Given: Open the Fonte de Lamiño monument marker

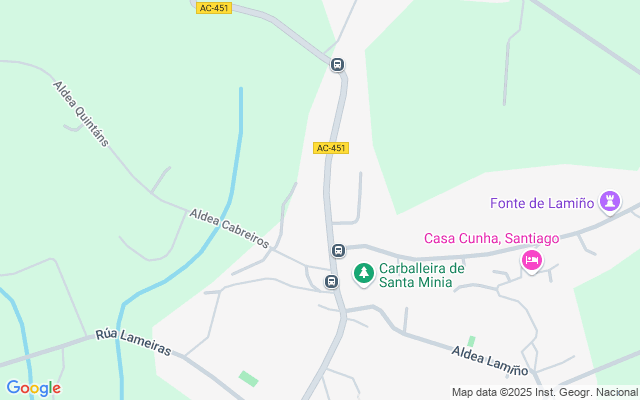Looking at the screenshot, I should tap(610, 202).
